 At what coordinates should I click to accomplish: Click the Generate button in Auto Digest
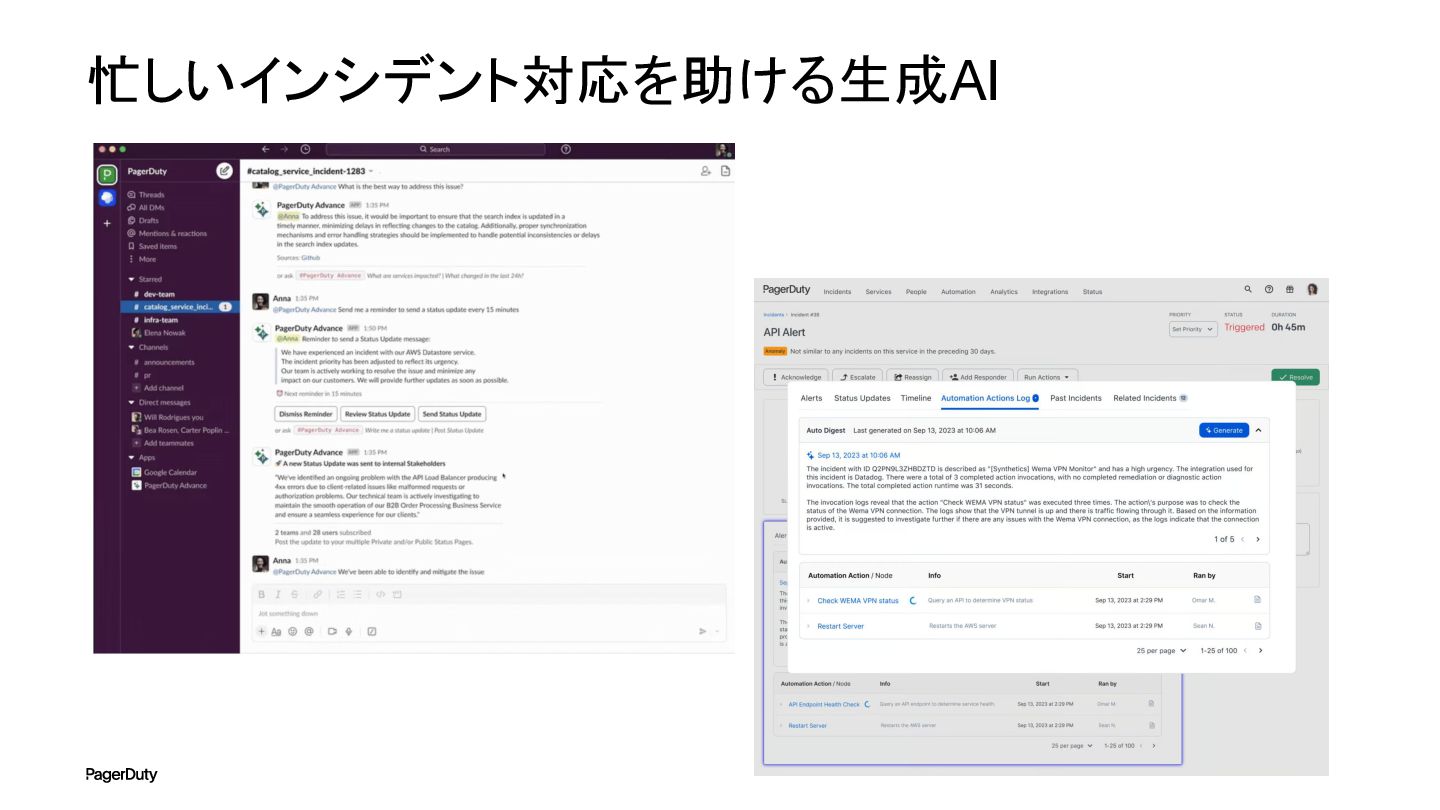coord(1224,430)
